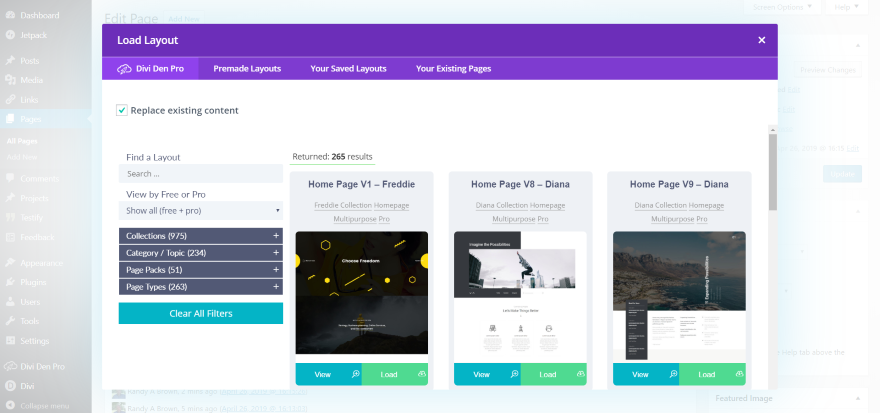
Task: Click the Home Page V1 – Freddie title
Action: (361, 184)
